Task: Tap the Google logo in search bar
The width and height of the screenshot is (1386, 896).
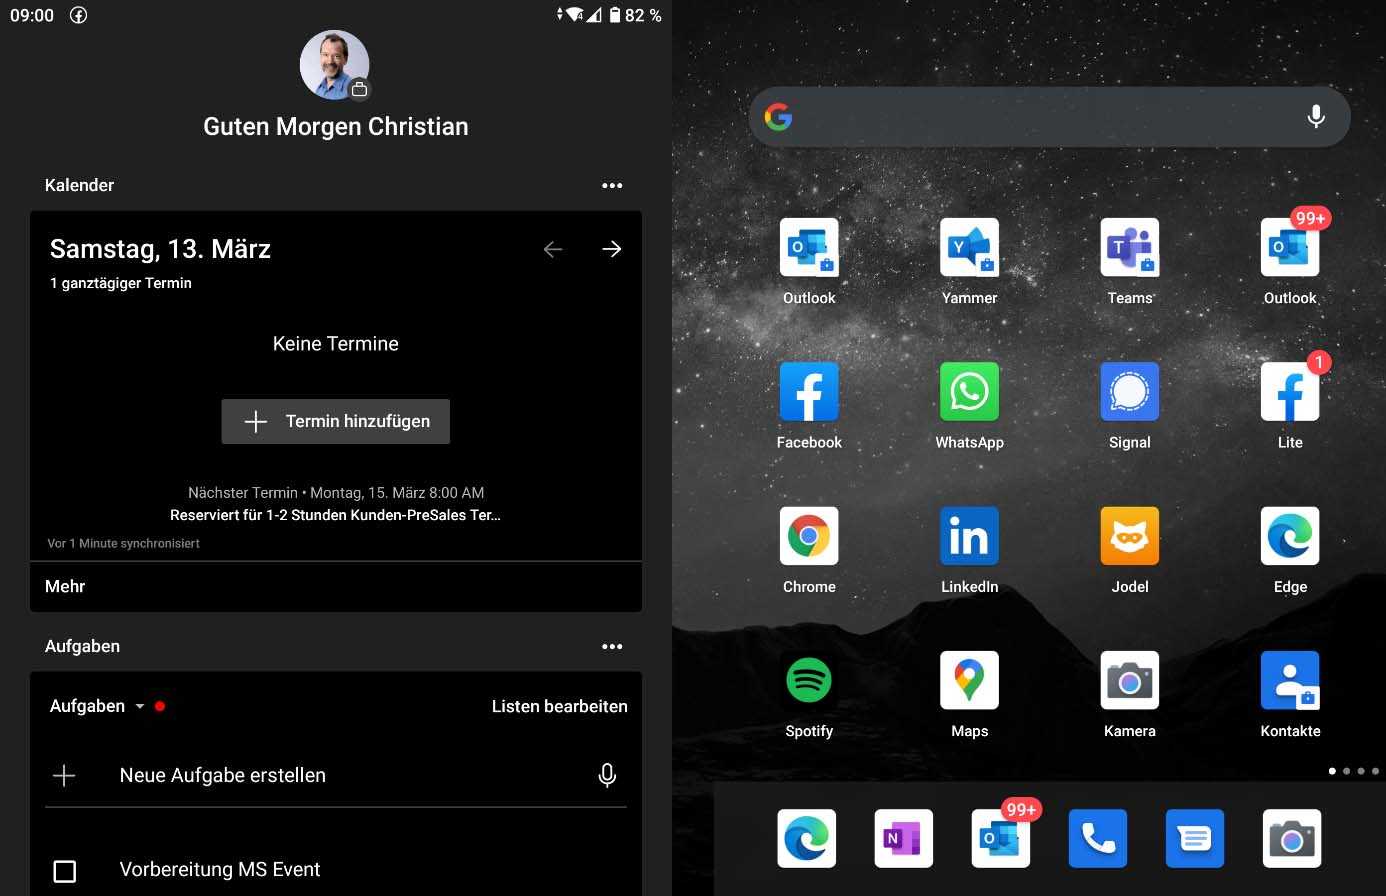Action: [x=779, y=117]
